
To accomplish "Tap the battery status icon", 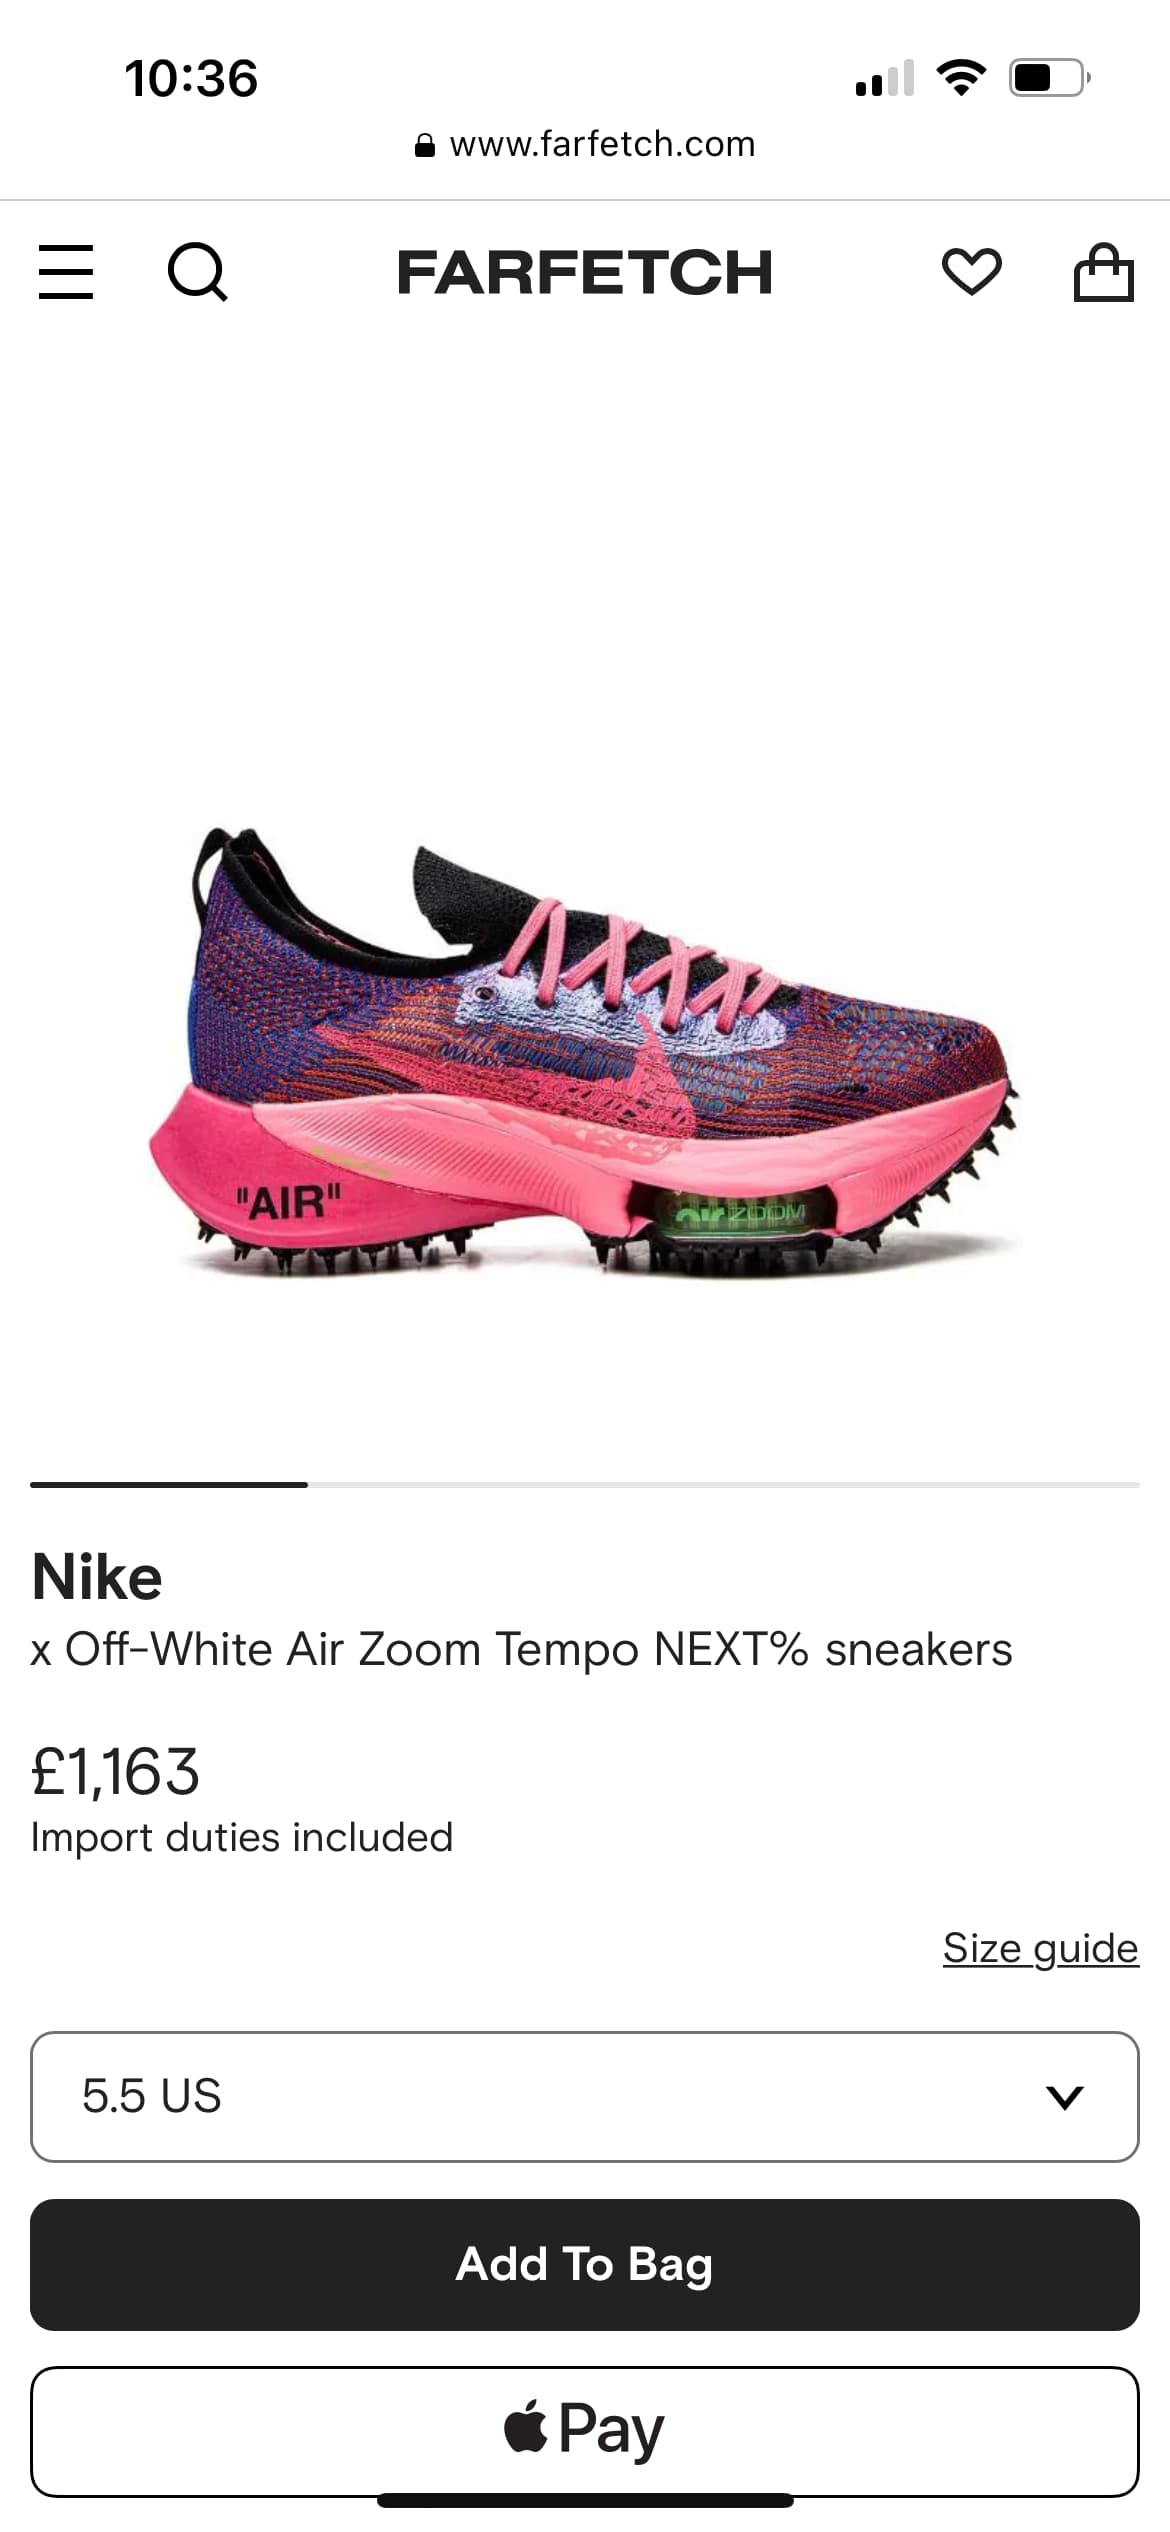I will pos(1050,78).
